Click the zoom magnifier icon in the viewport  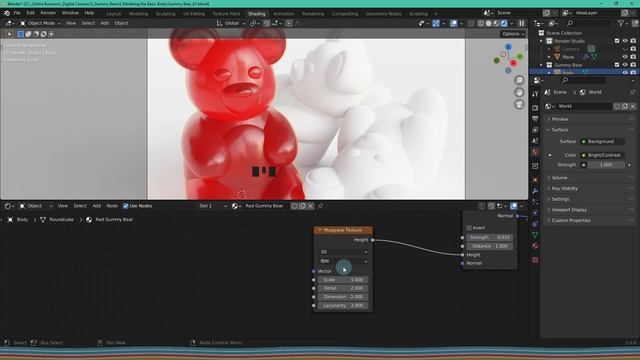(x=519, y=80)
